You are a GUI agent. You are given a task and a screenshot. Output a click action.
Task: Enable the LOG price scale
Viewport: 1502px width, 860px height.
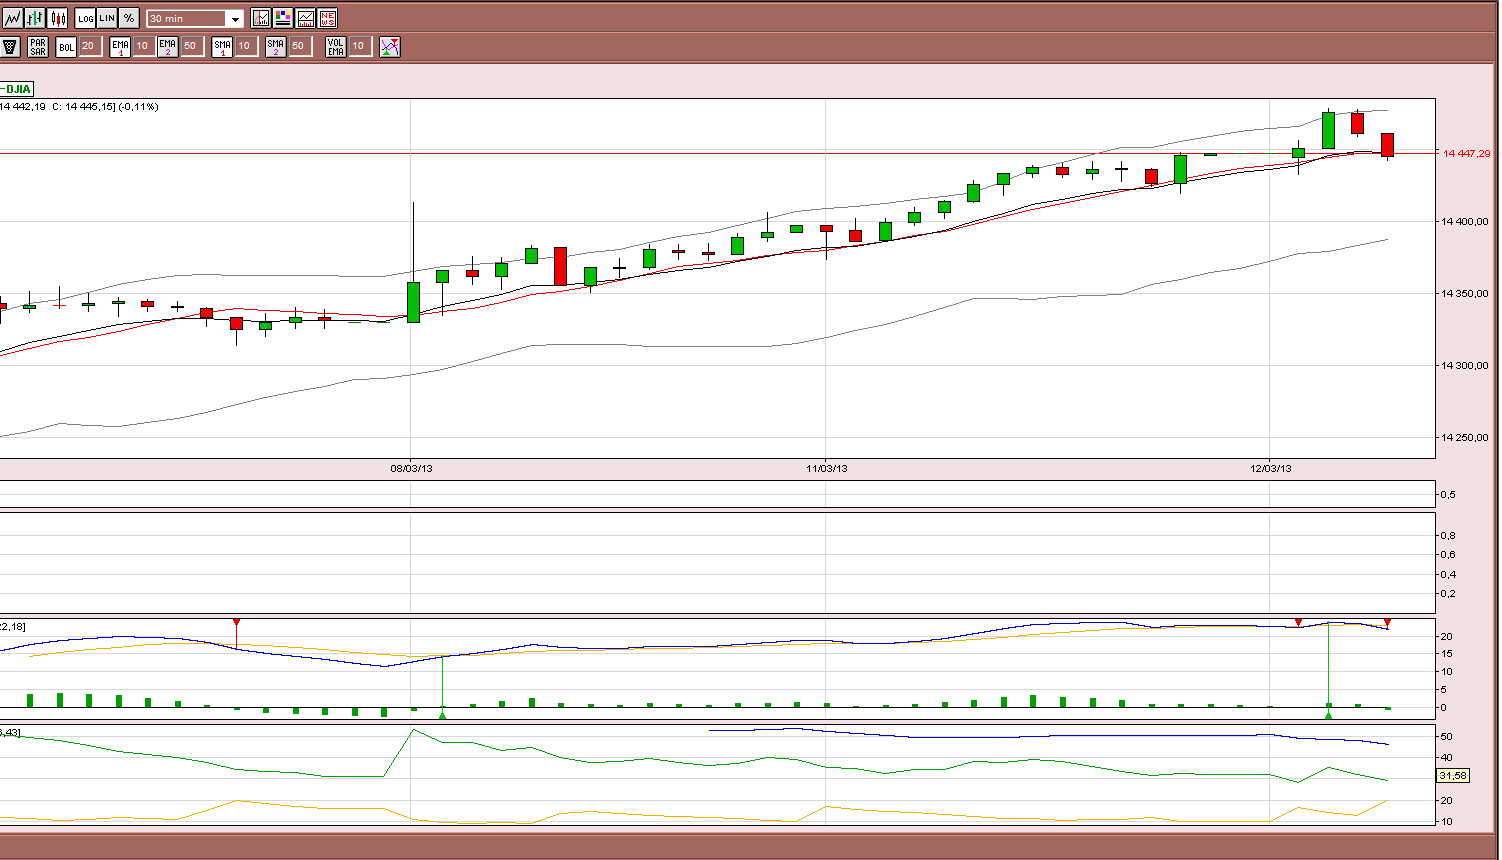coord(86,18)
